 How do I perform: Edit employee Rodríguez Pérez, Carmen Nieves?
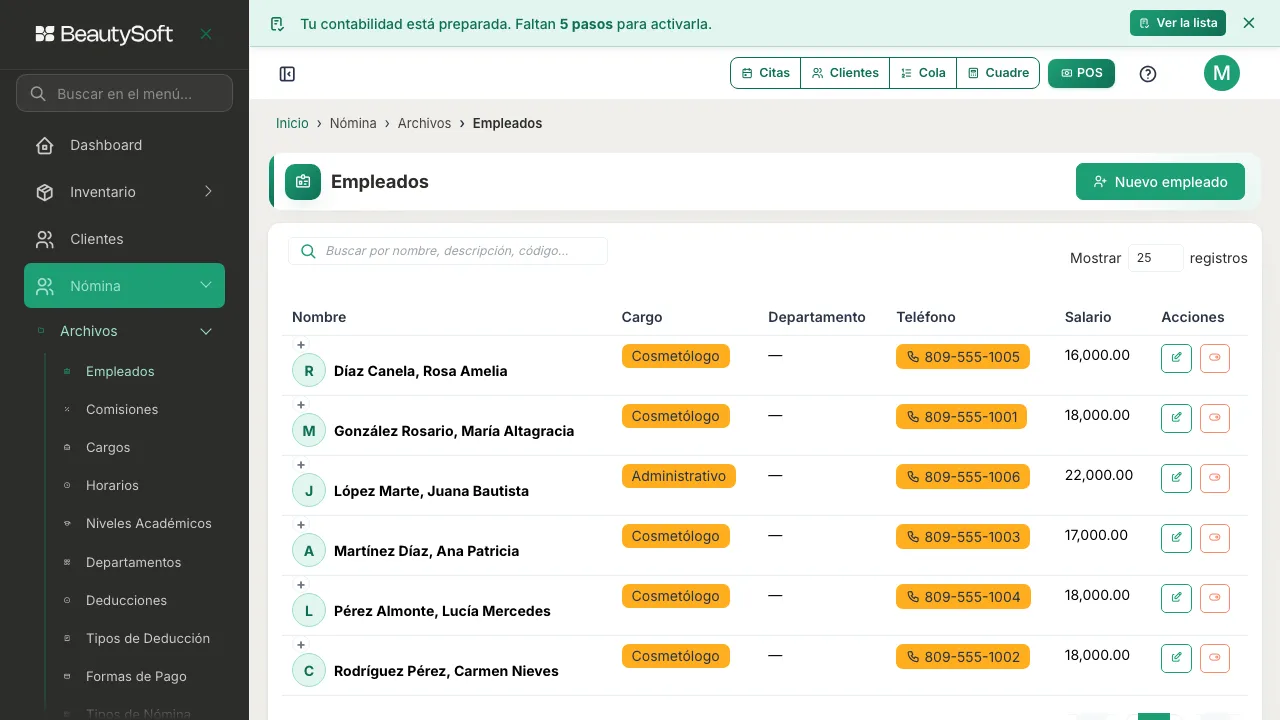tap(1176, 658)
